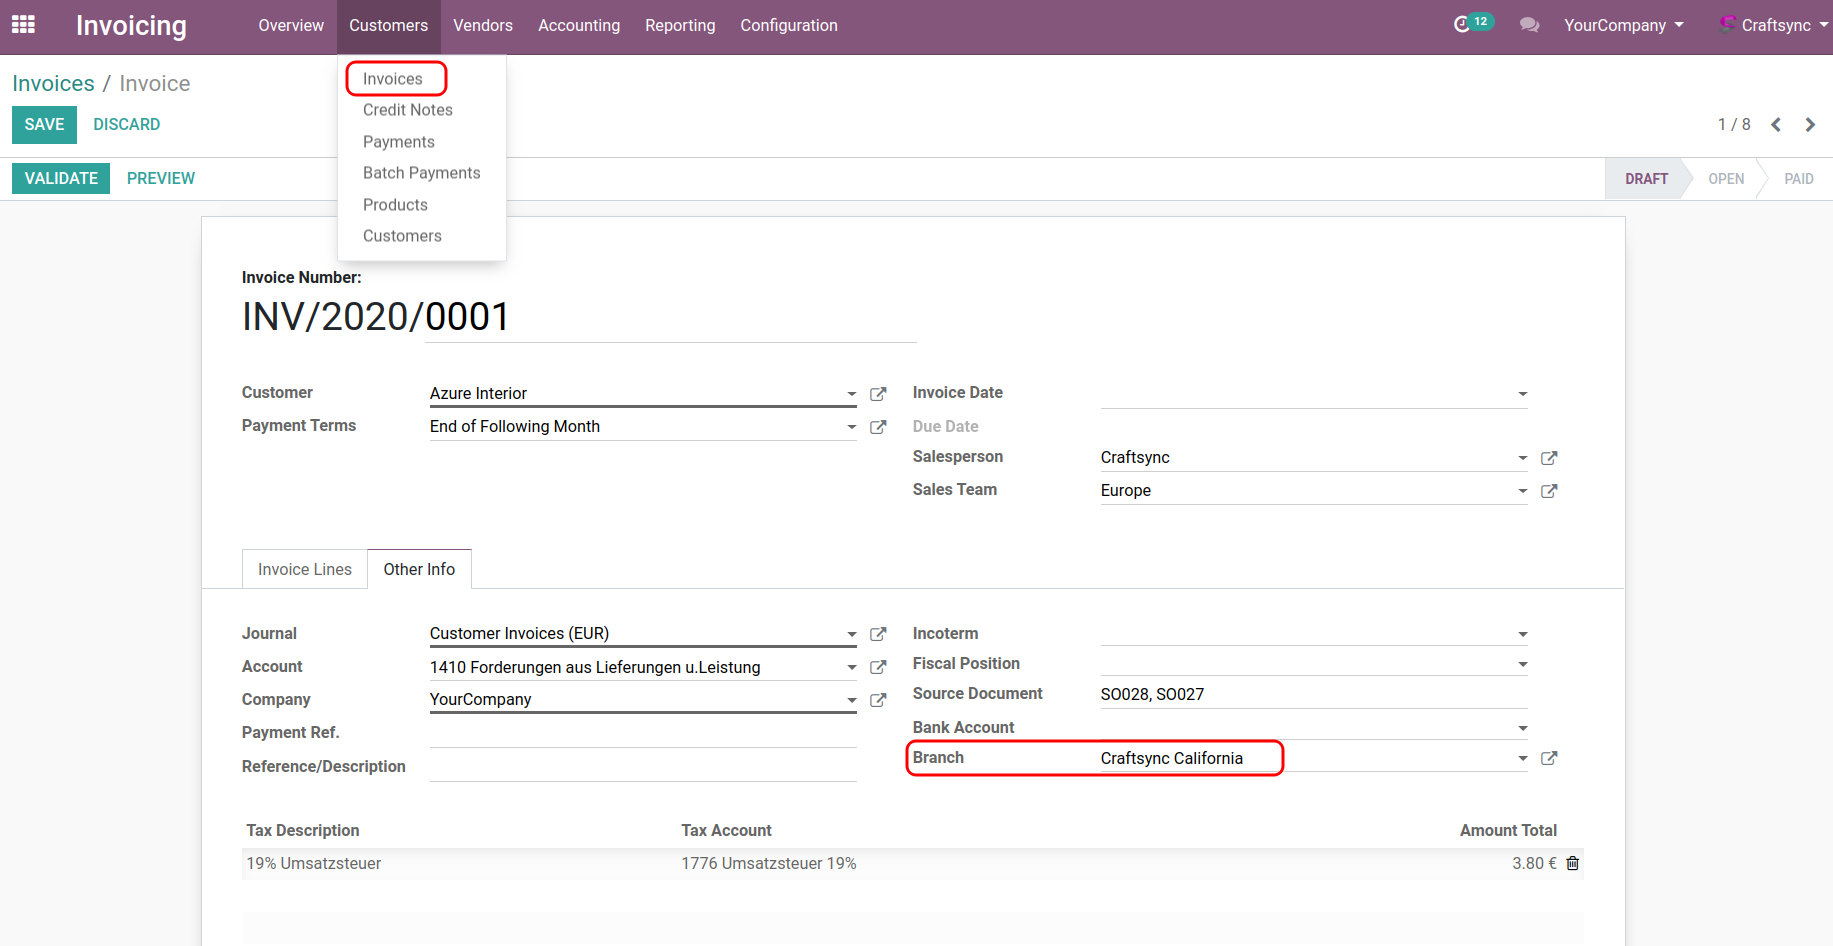This screenshot has width=1833, height=946.
Task: Open the discuss conversations chat icon
Action: pos(1529,25)
